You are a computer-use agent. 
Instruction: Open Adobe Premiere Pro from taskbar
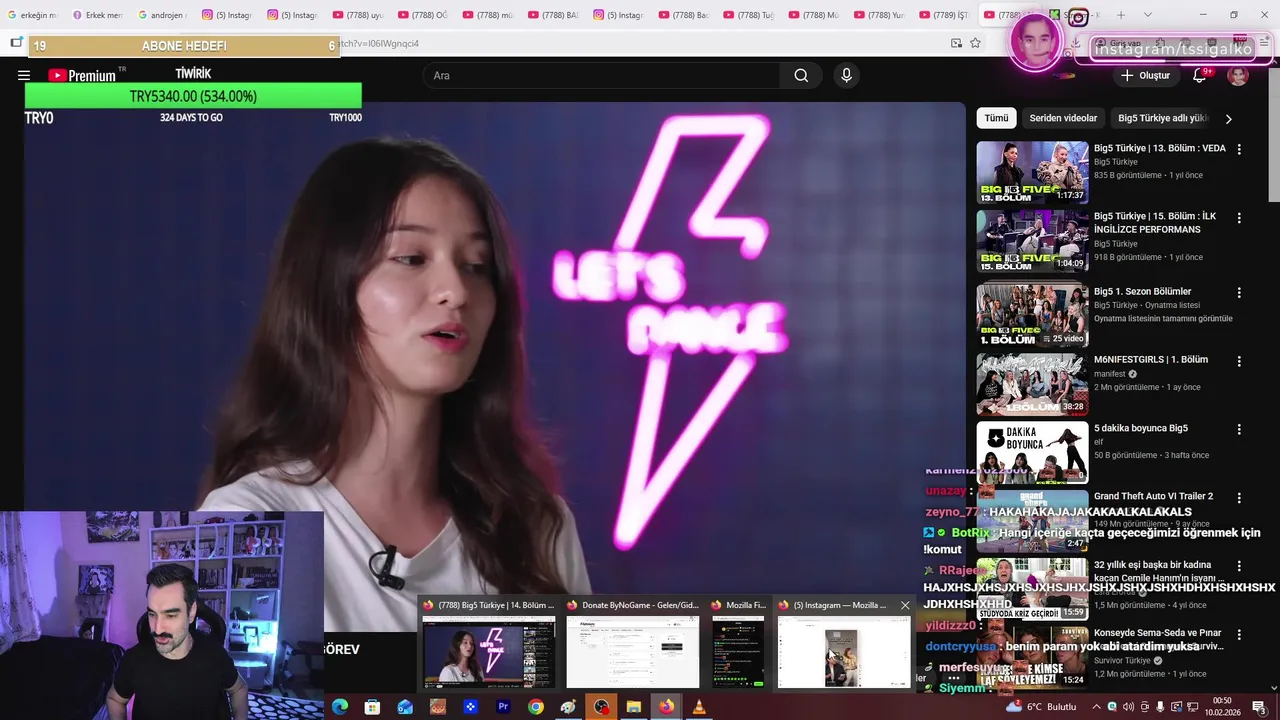[x=503, y=707]
